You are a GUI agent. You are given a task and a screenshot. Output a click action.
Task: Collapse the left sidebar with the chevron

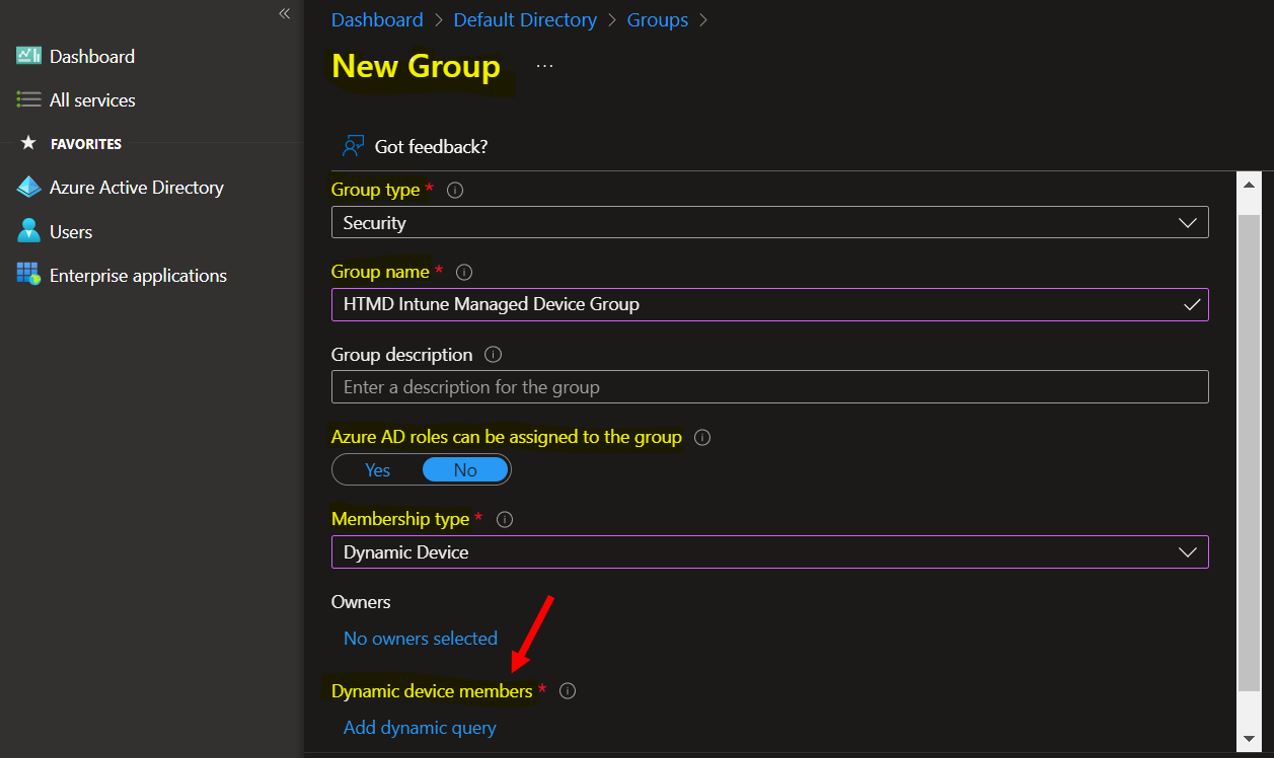pos(284,13)
